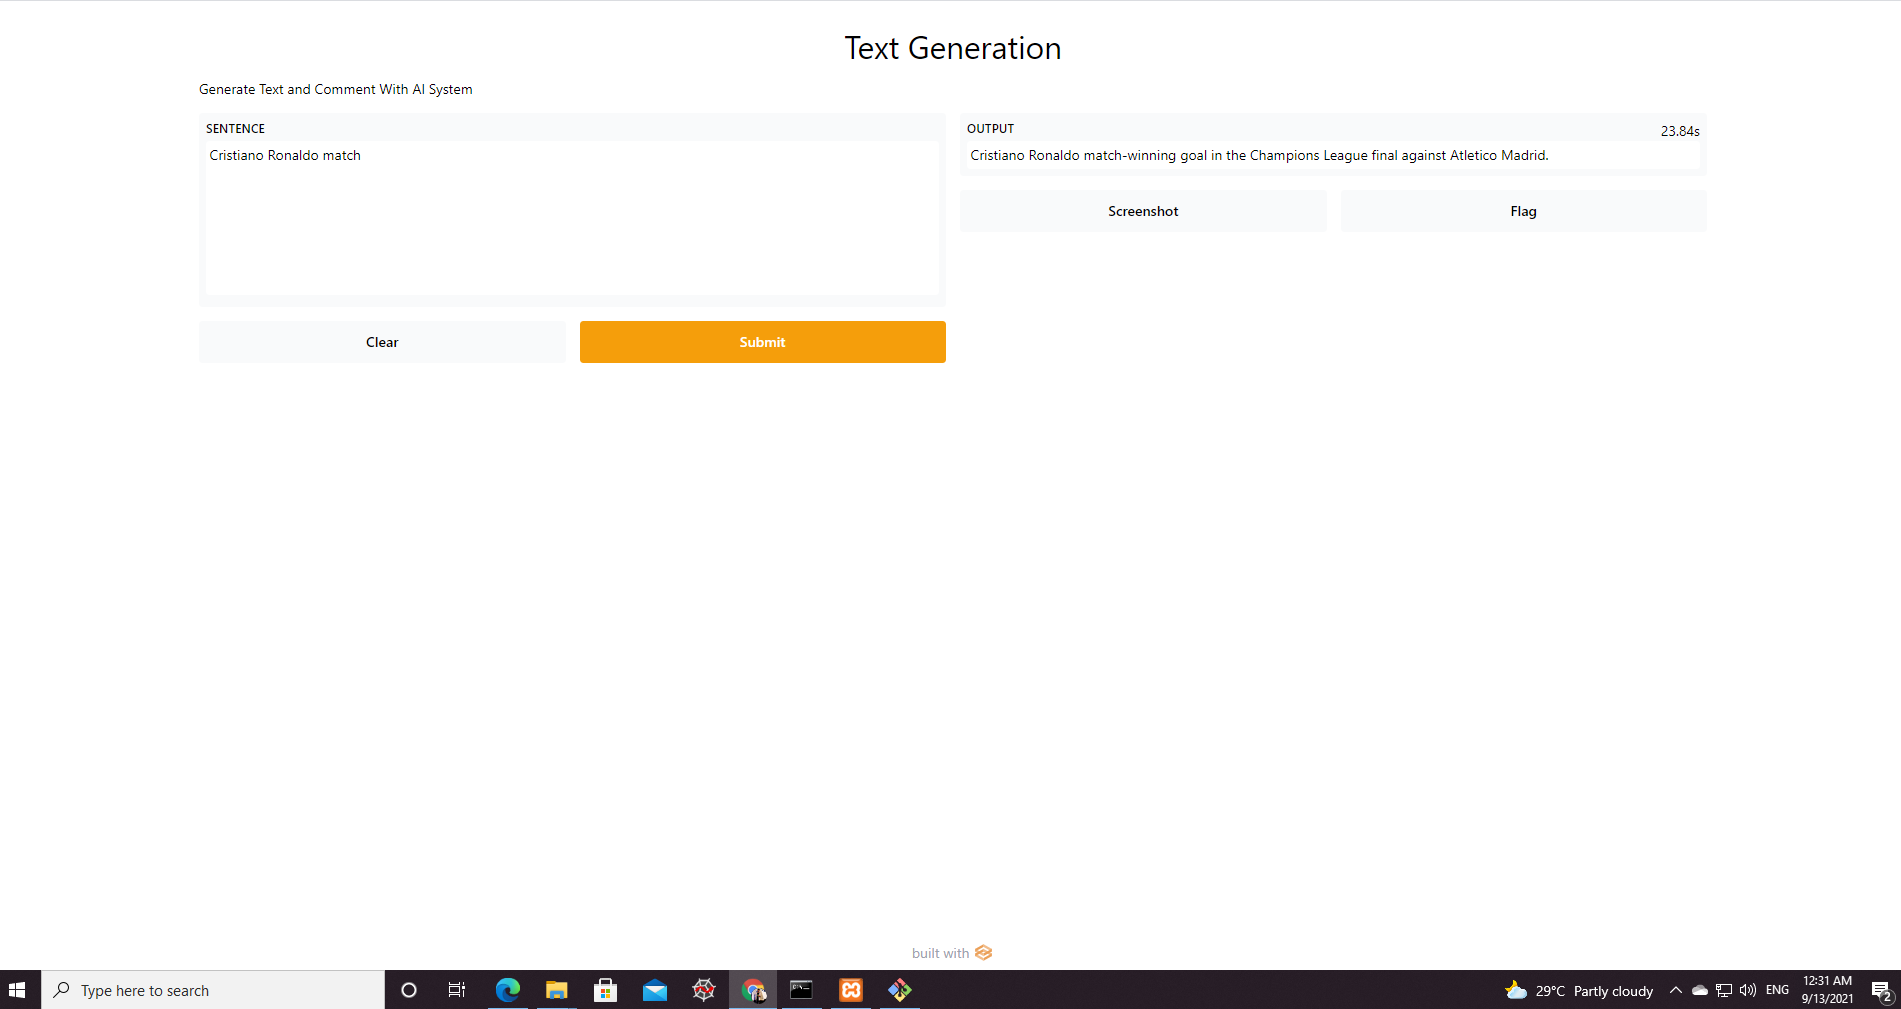Click the Text Generation heading

click(x=952, y=48)
